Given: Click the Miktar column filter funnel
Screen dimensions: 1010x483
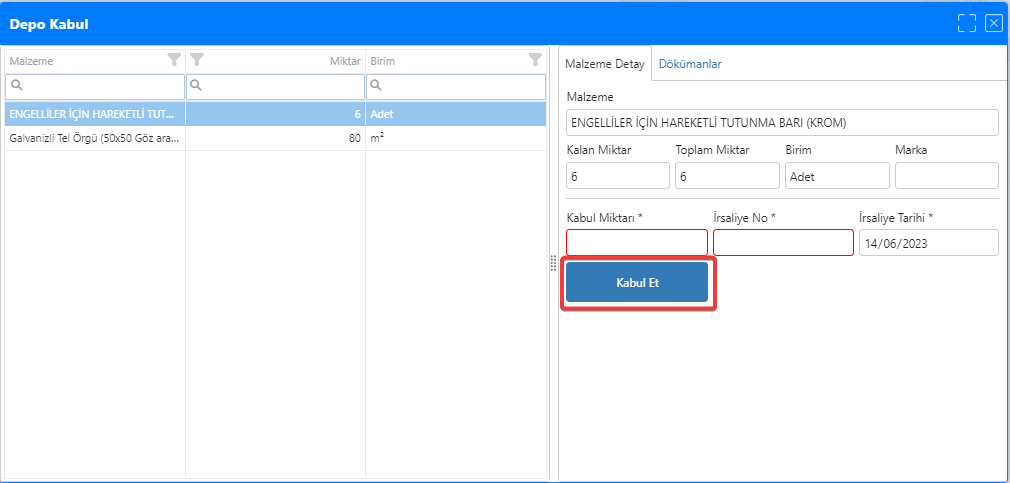Looking at the screenshot, I should tap(197, 60).
